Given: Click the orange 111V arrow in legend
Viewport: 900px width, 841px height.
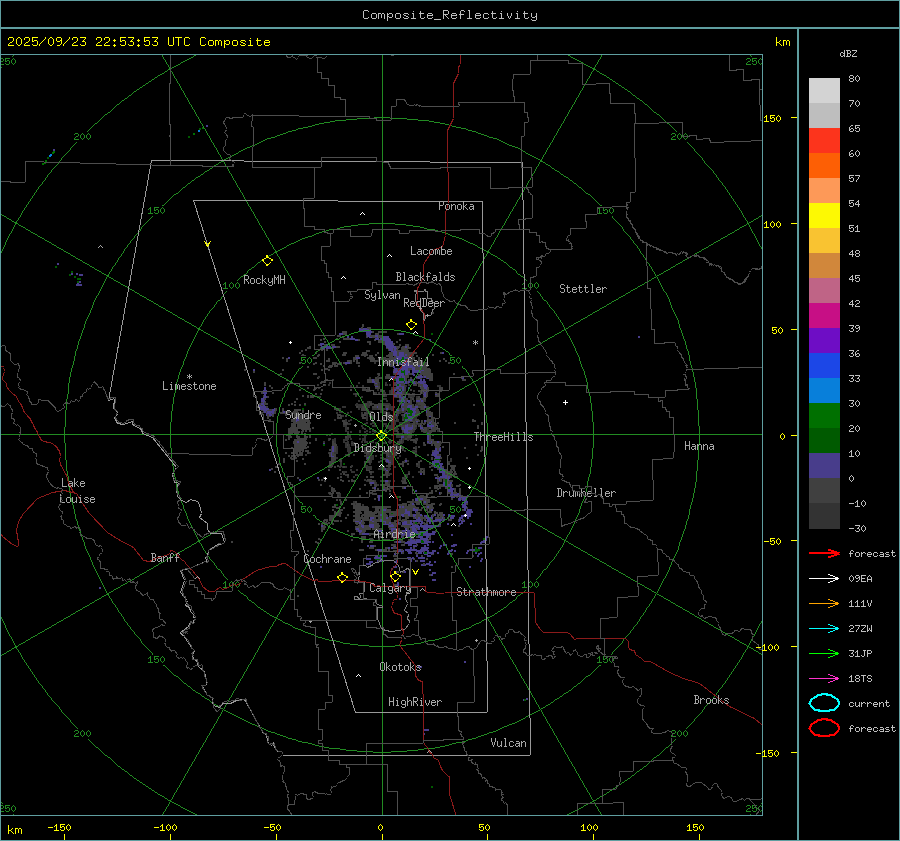Looking at the screenshot, I should point(823,603).
